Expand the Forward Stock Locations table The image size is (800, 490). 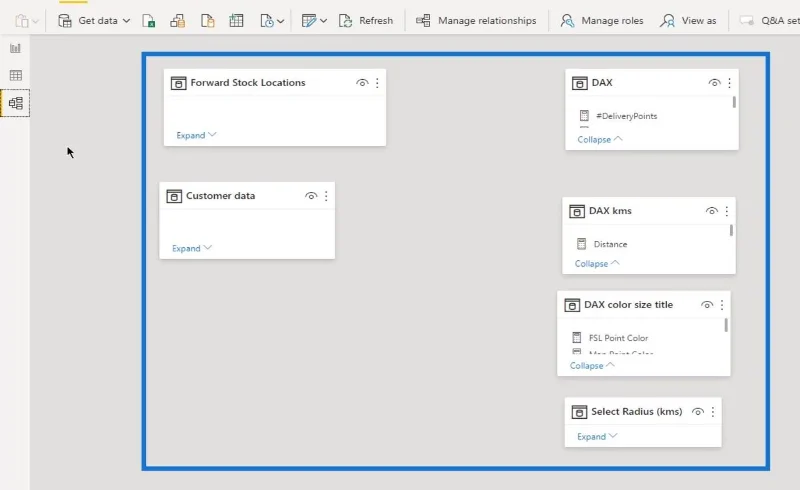click(196, 135)
